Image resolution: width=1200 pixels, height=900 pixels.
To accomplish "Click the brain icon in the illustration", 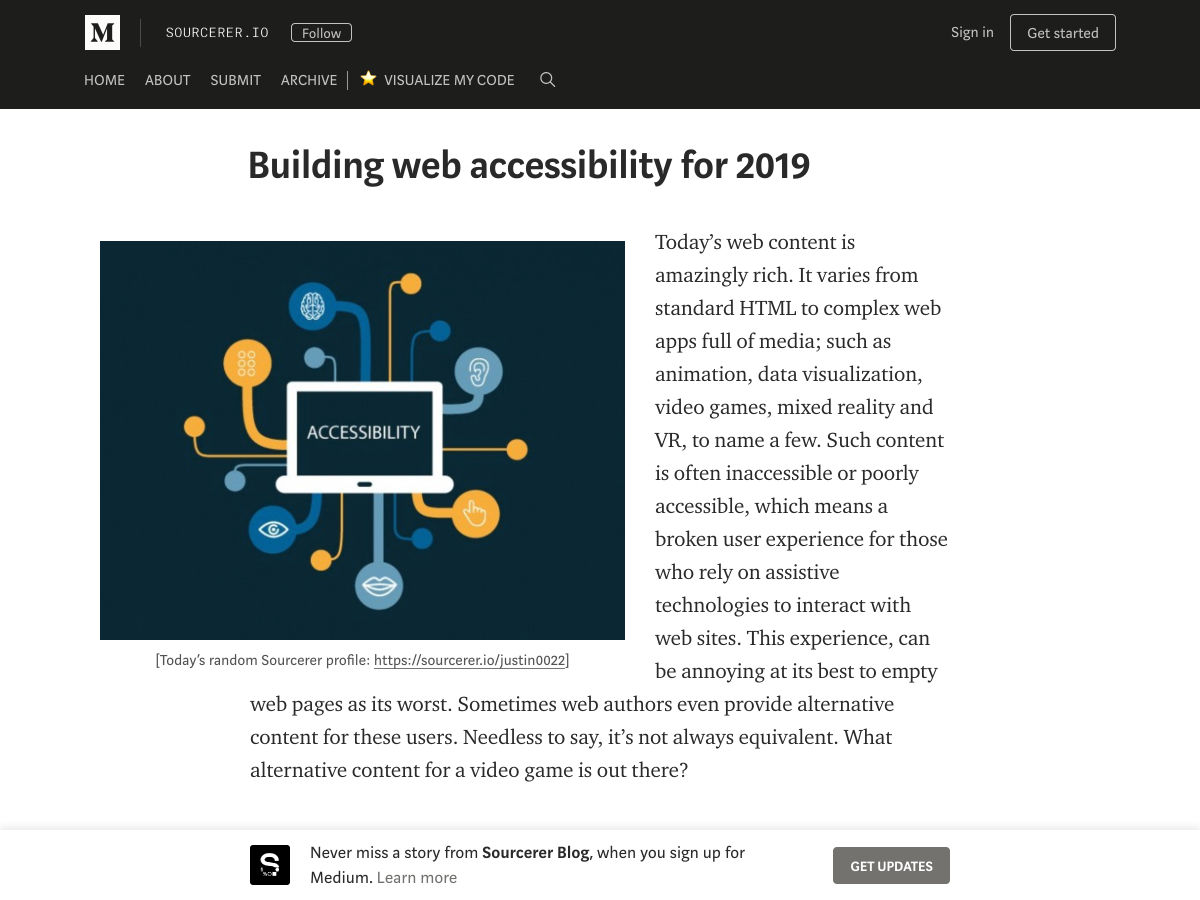I will (x=313, y=306).
